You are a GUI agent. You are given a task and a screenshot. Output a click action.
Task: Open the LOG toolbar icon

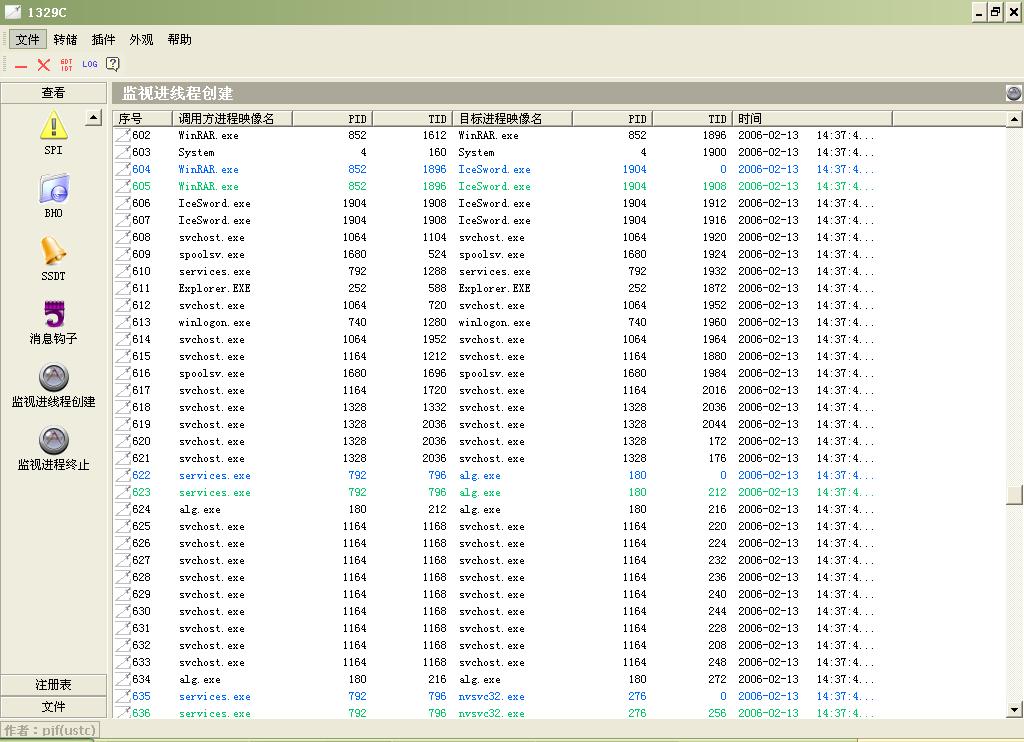(90, 64)
